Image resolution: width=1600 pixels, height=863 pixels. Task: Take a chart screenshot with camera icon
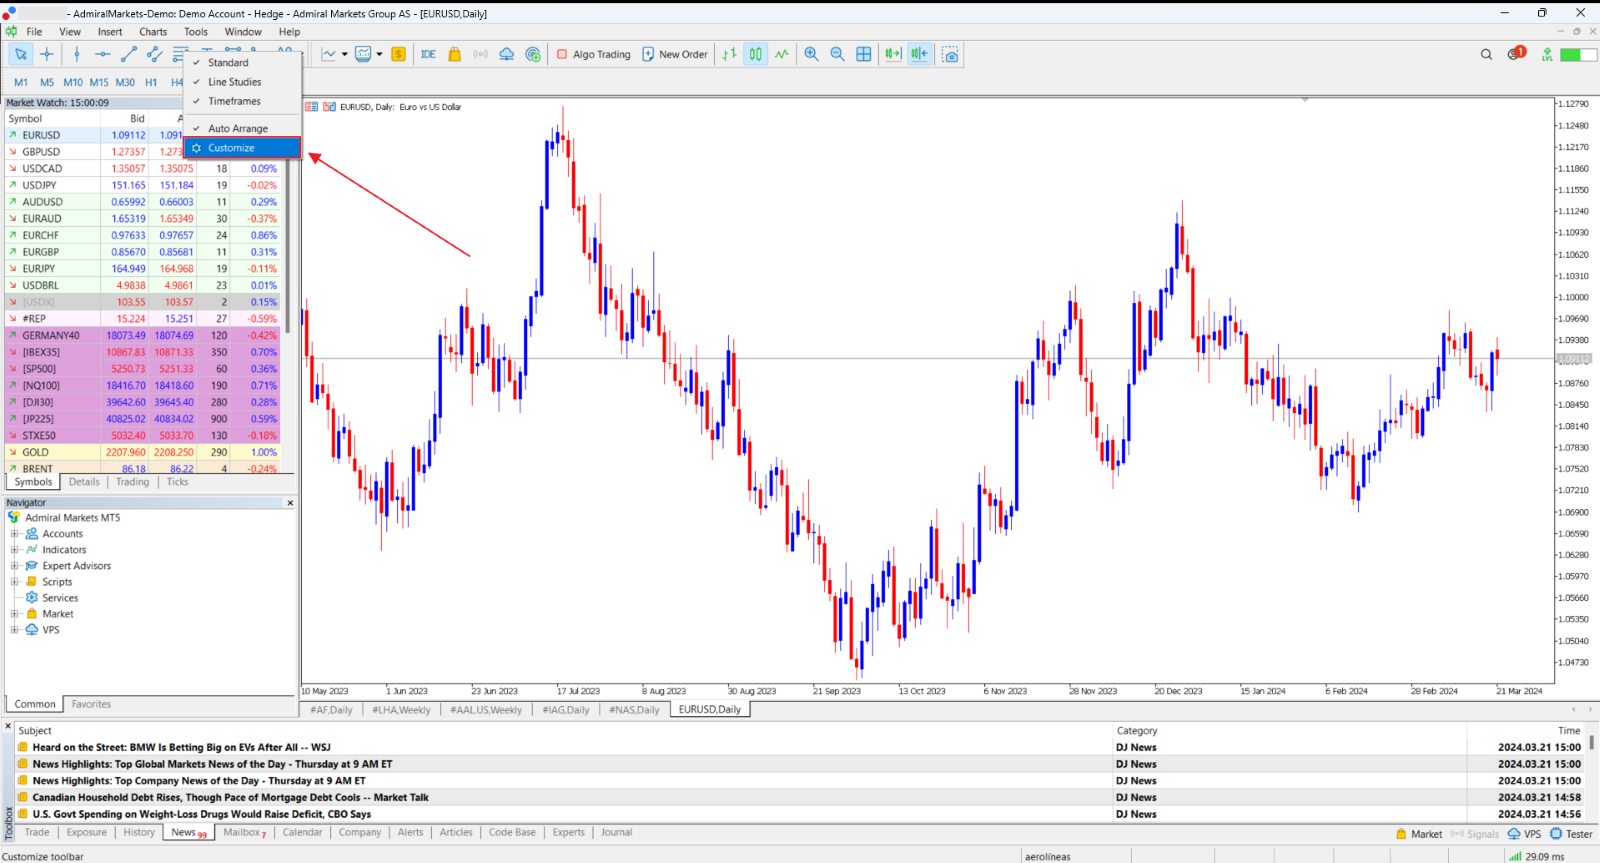950,55
